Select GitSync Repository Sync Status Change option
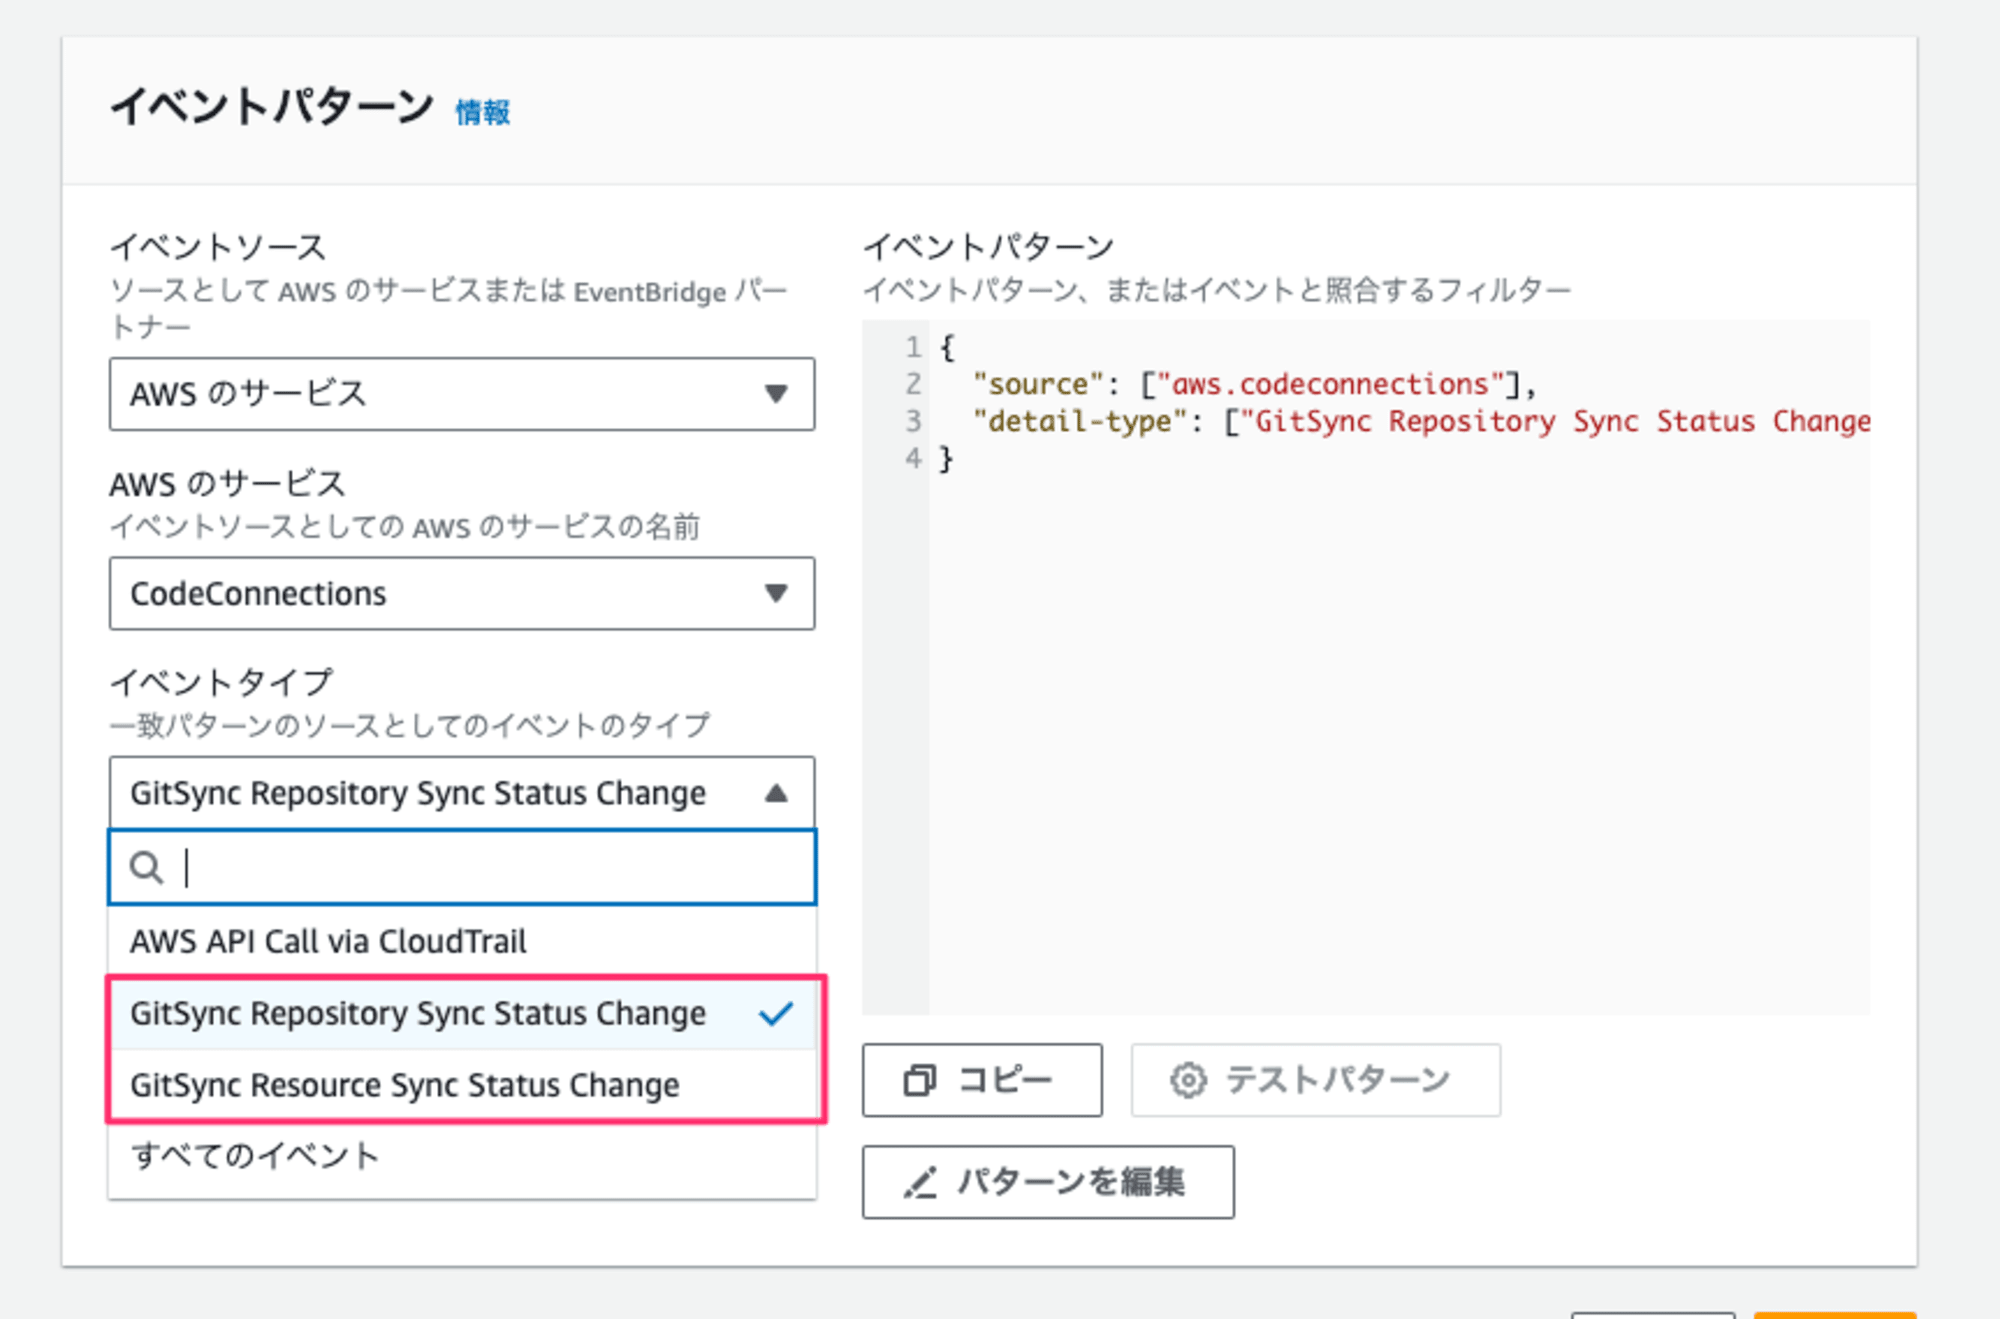 pos(462,1013)
